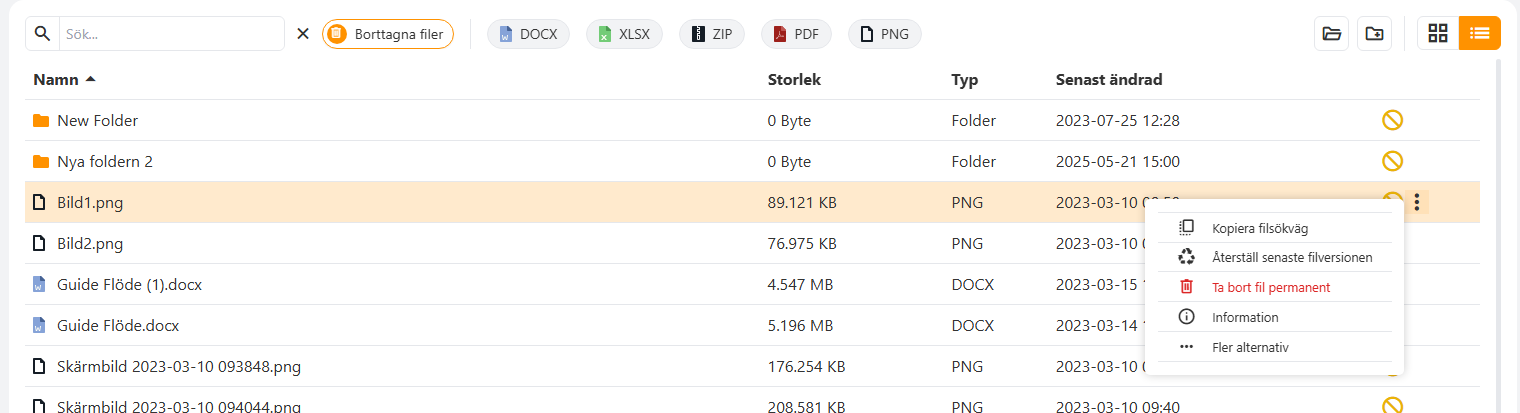Click the 89.121 KB size cell

802,202
